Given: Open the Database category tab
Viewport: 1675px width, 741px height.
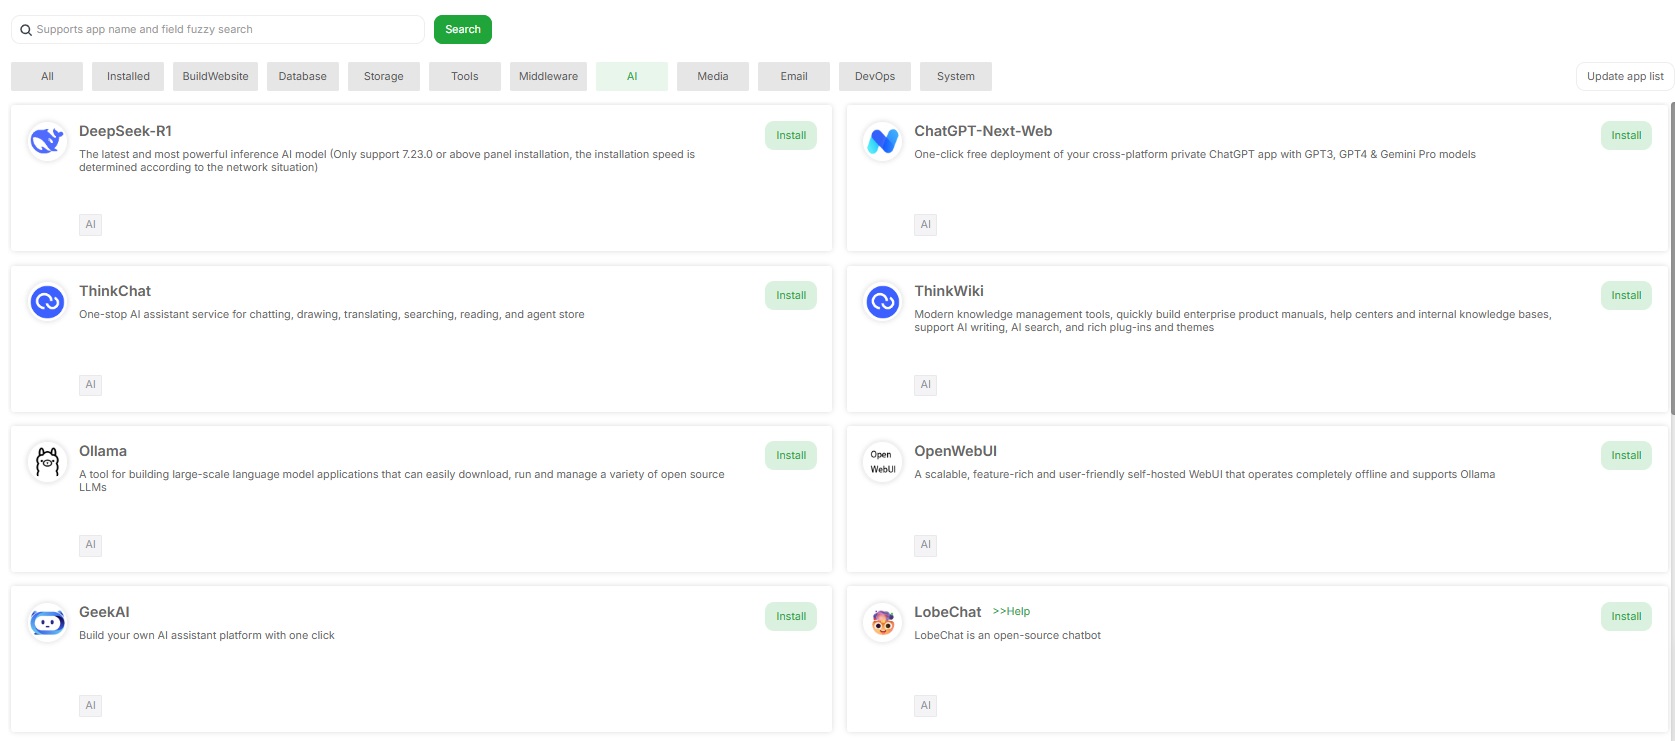Looking at the screenshot, I should pos(303,76).
